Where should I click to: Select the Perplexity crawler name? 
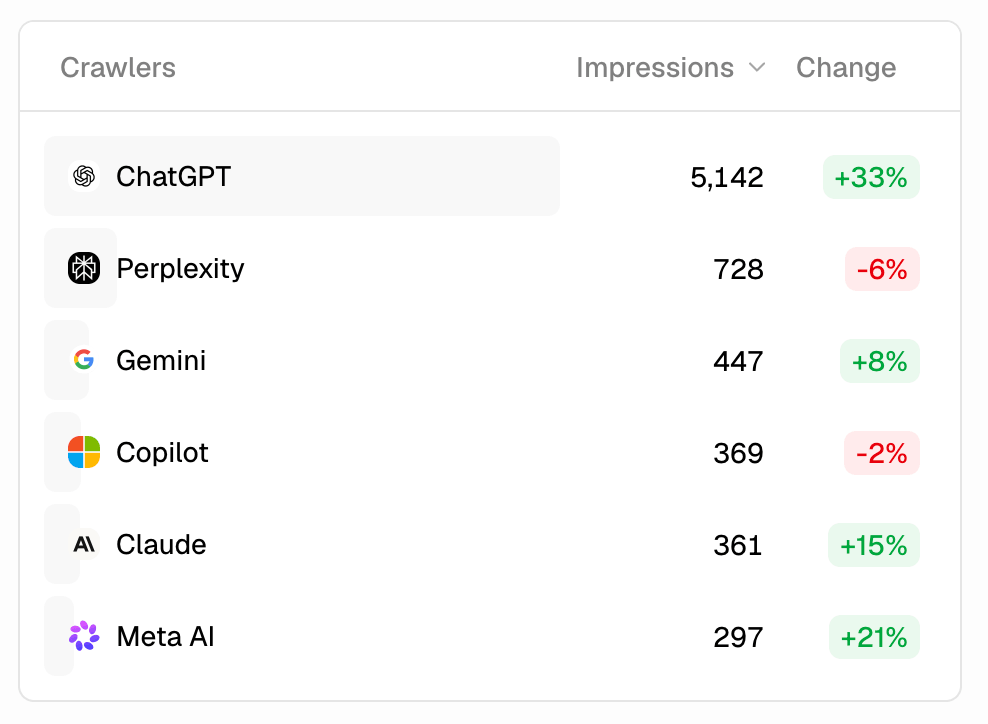pyautogui.click(x=180, y=269)
